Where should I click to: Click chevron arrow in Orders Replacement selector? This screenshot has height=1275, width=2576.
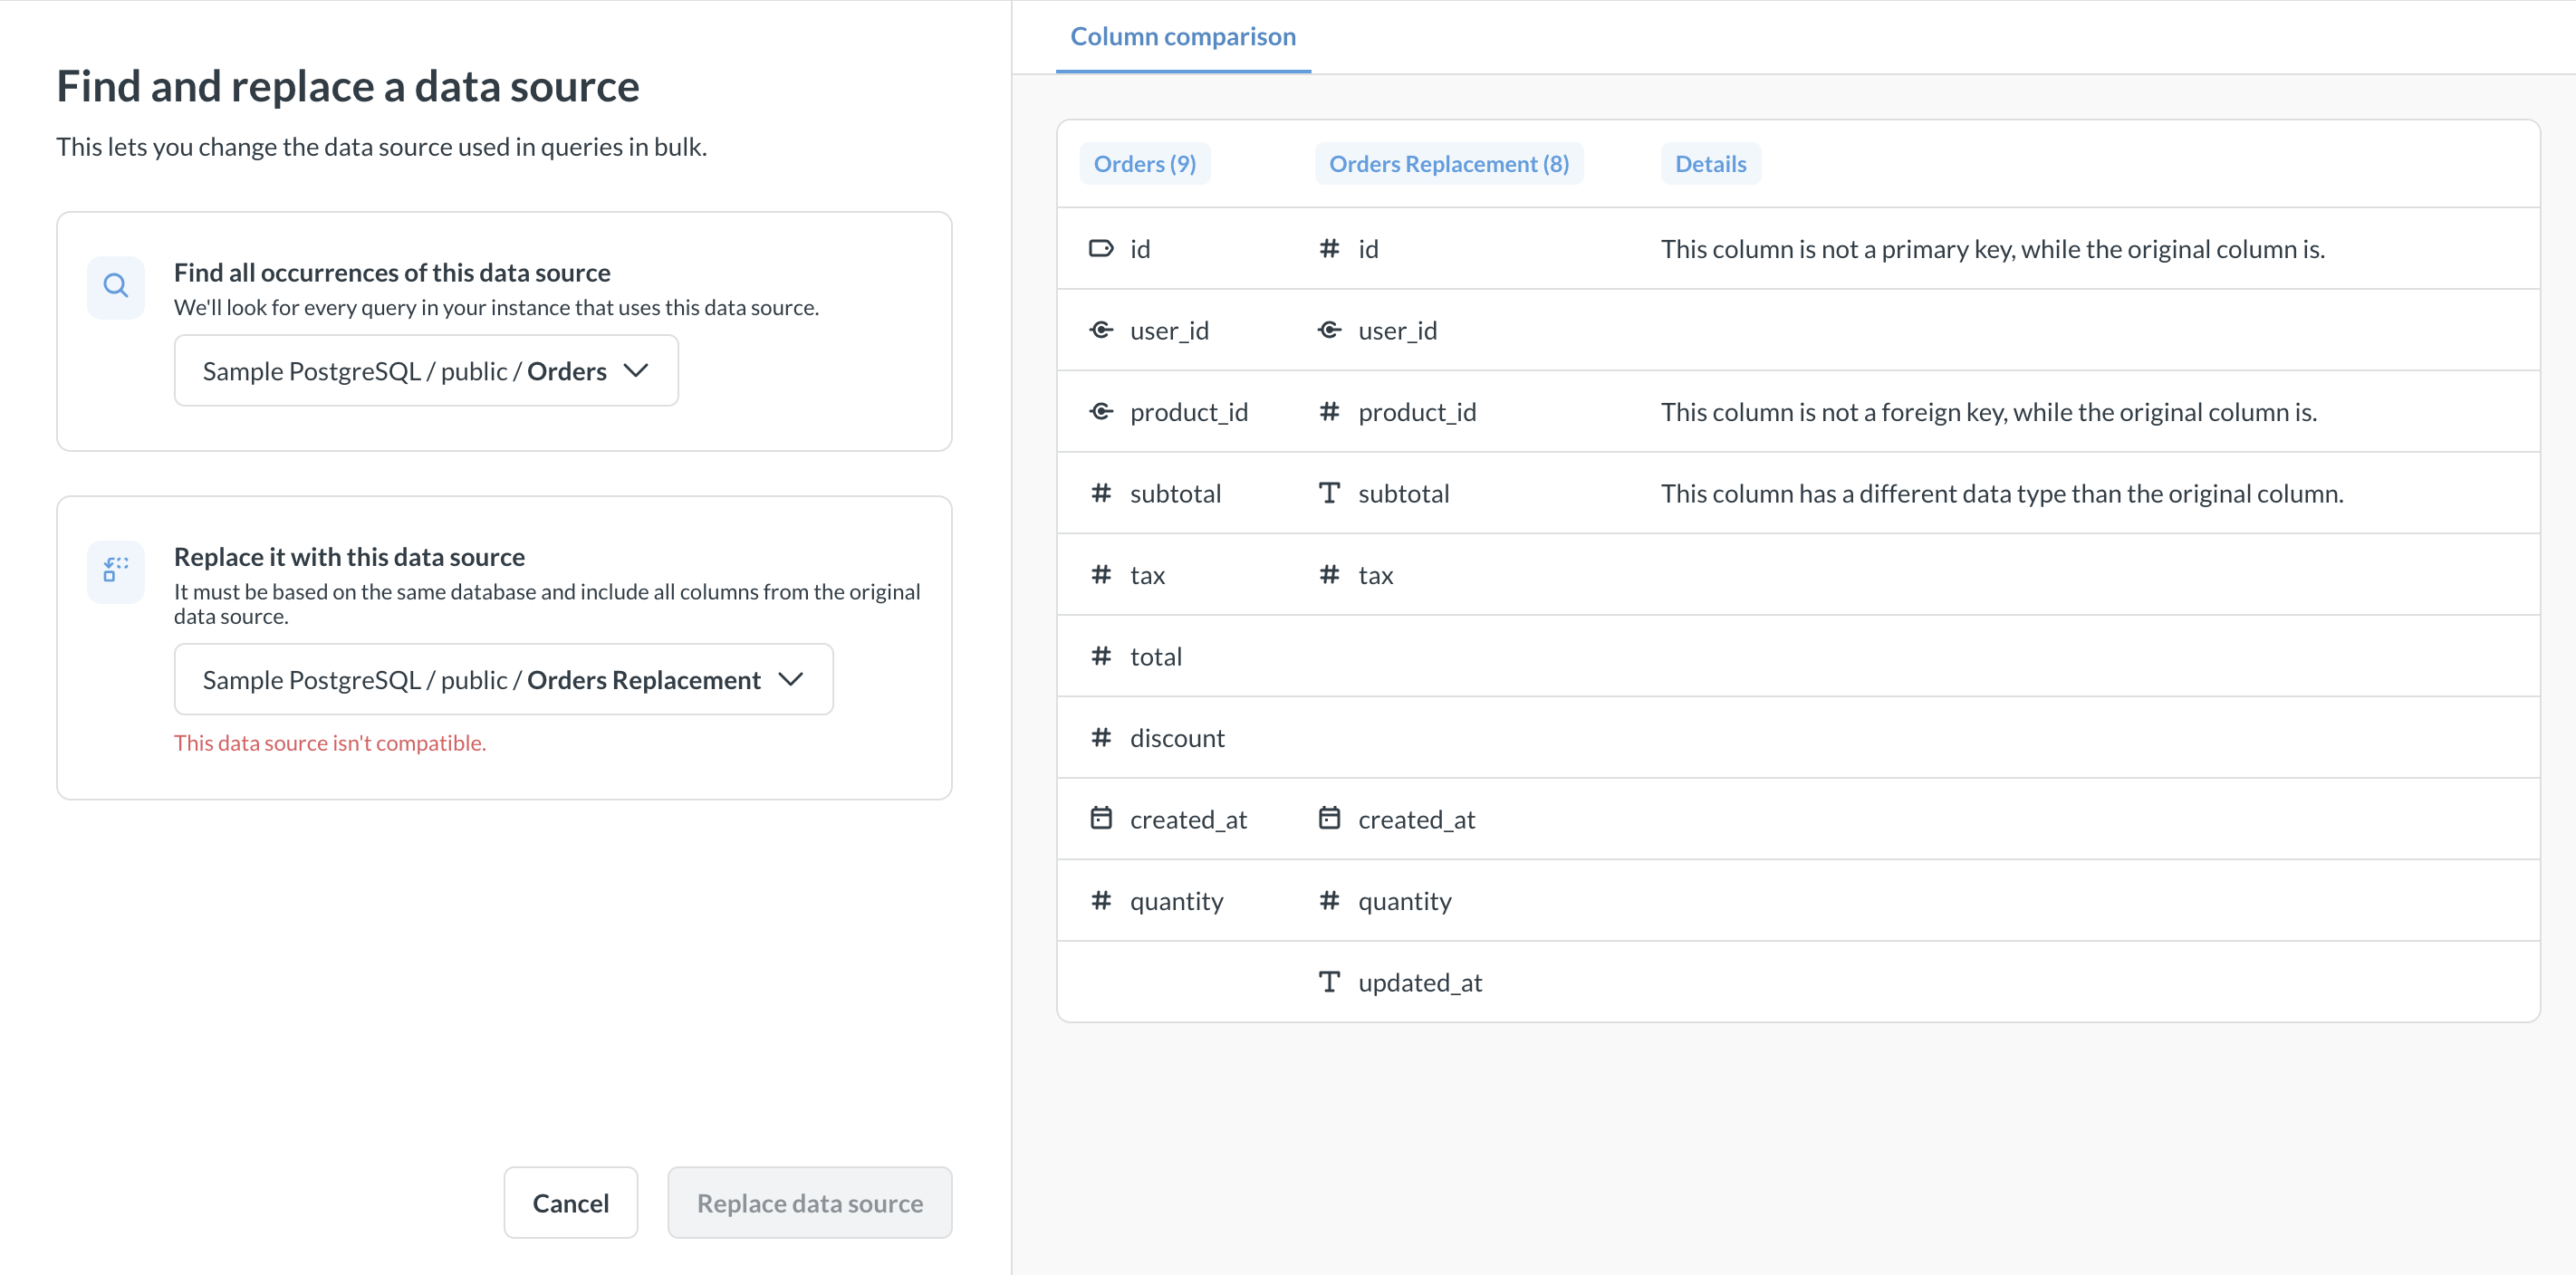point(790,680)
